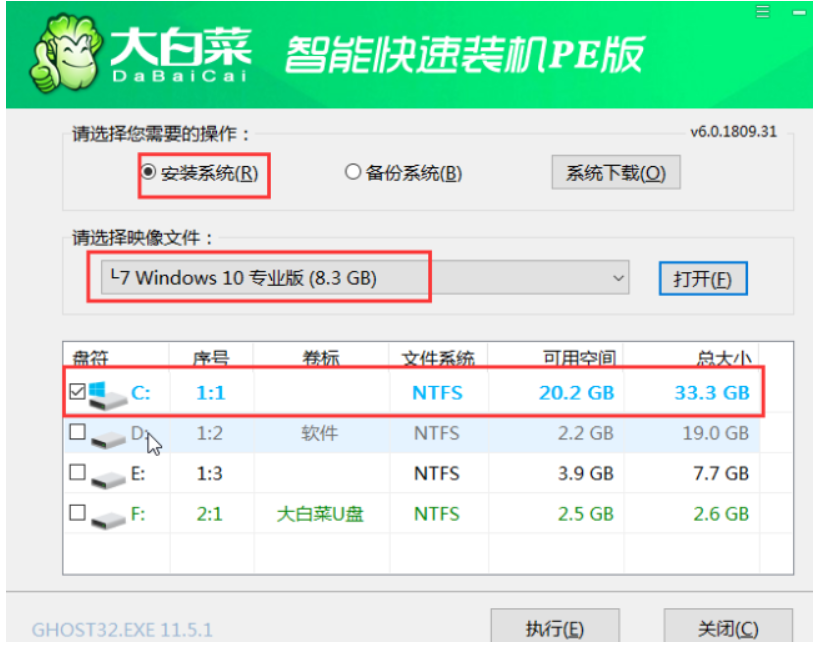The image size is (818, 669).
Task: Click the 2.2 GB free space cell
Action: [x=585, y=433]
